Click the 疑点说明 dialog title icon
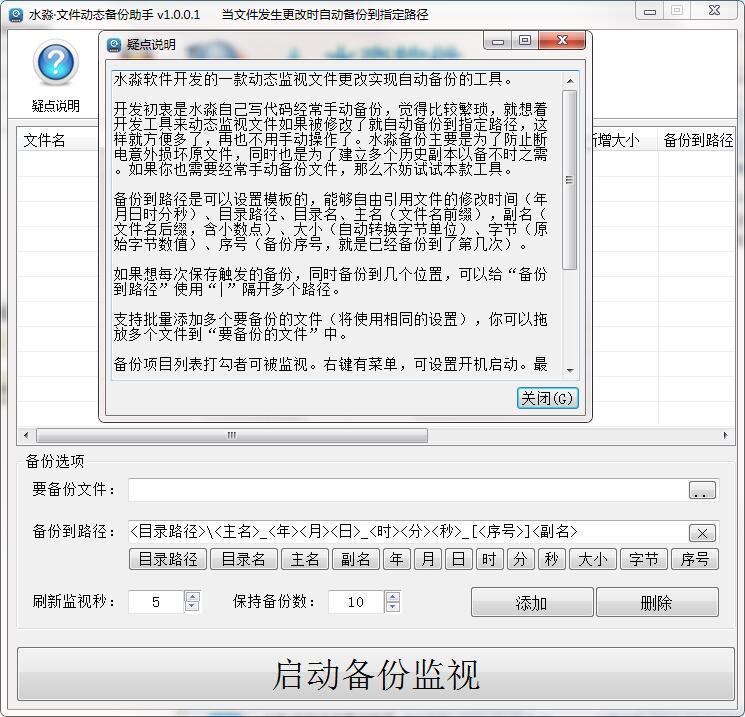Image resolution: width=745 pixels, height=717 pixels. pyautogui.click(x=114, y=45)
